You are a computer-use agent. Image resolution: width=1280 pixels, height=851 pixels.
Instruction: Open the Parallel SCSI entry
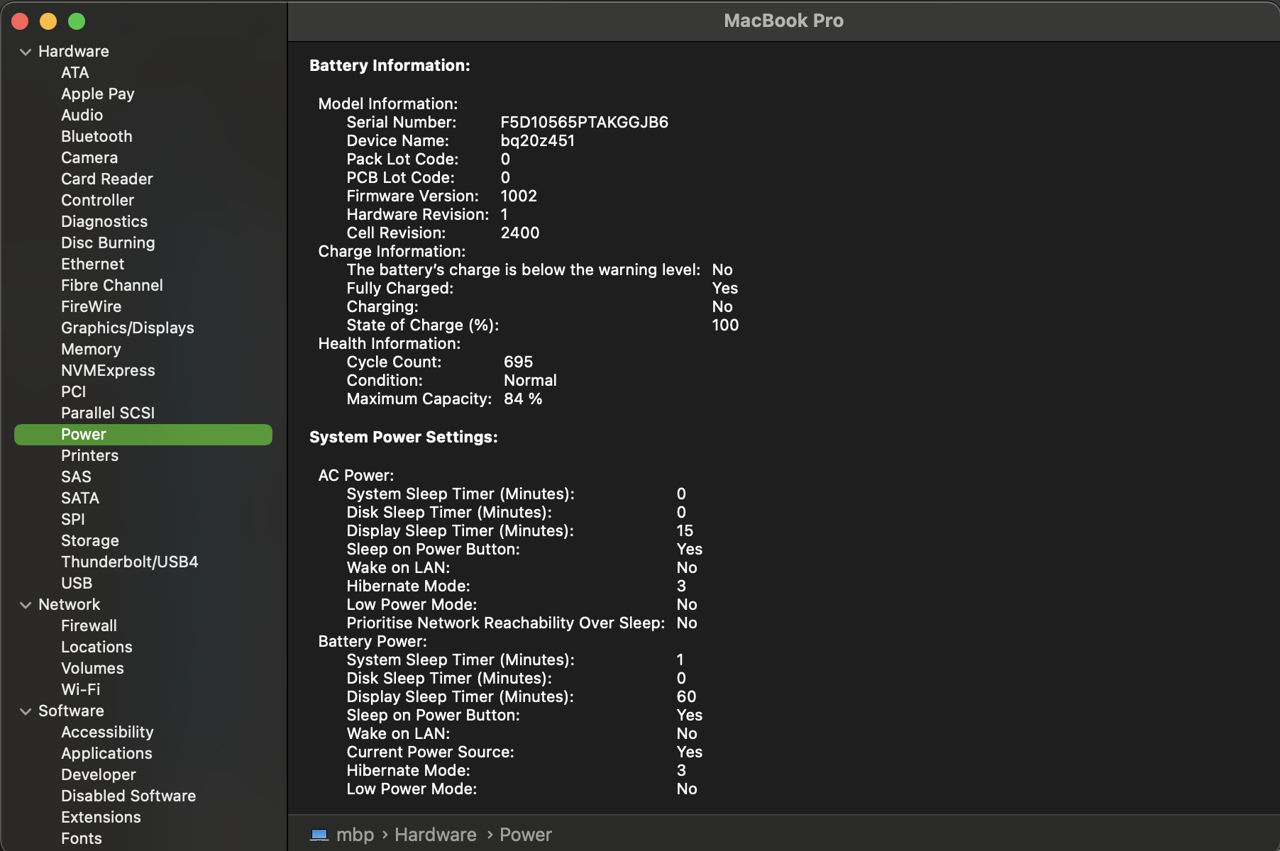pyautogui.click(x=108, y=413)
